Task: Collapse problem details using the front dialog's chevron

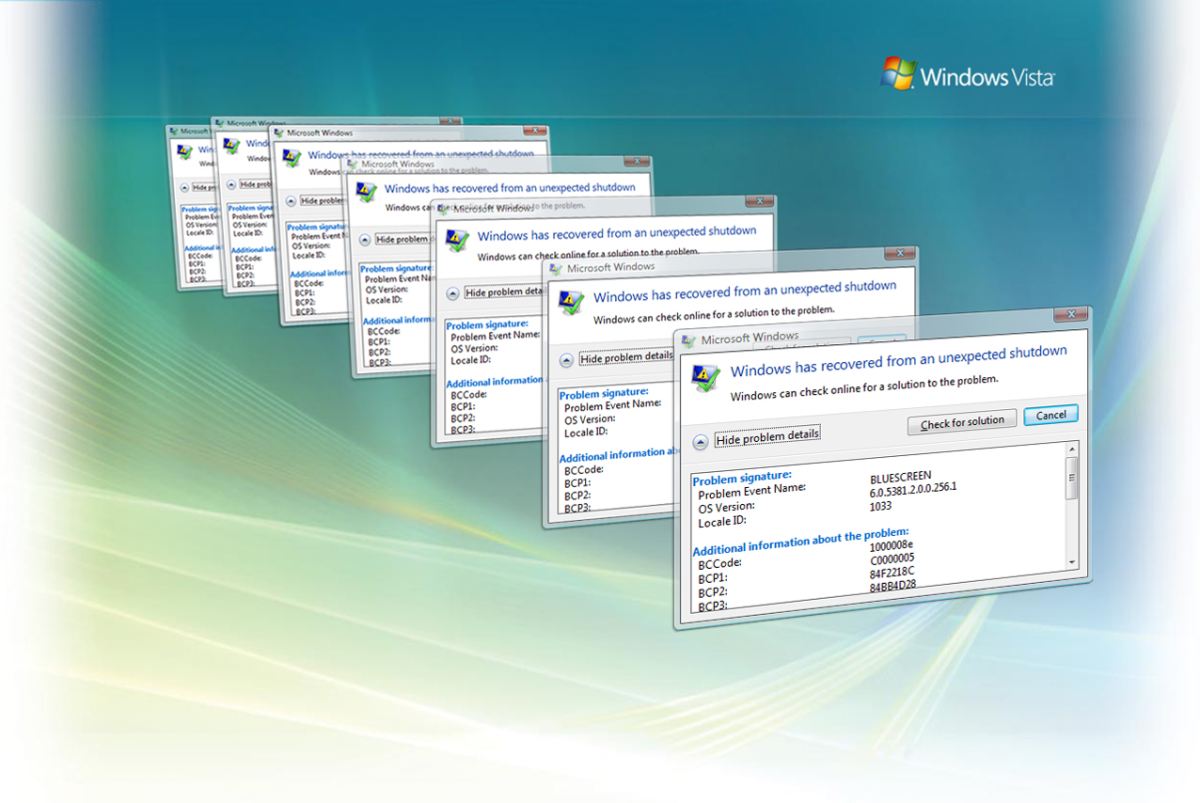Action: (x=700, y=441)
